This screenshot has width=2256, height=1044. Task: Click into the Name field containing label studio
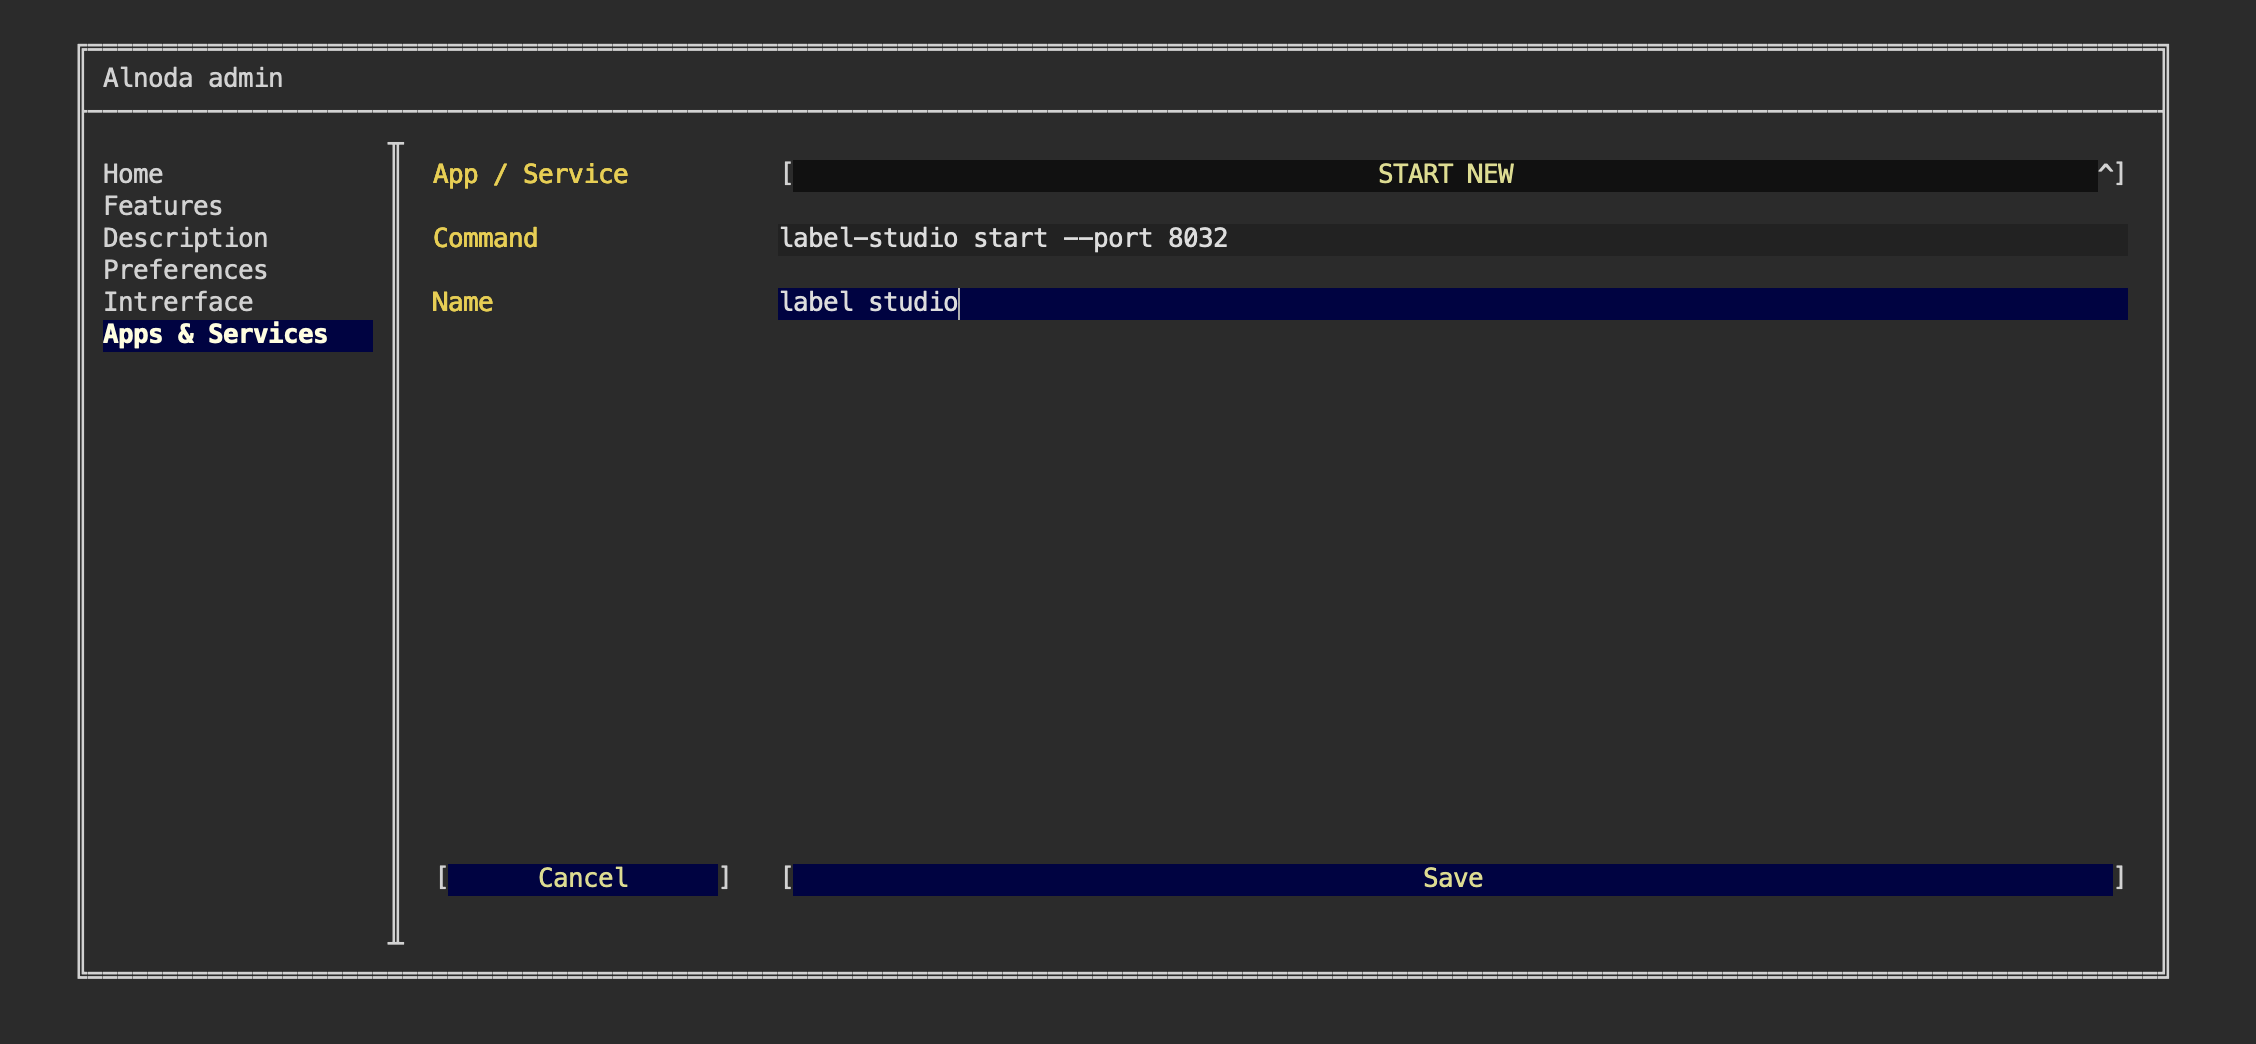pos(1452,303)
